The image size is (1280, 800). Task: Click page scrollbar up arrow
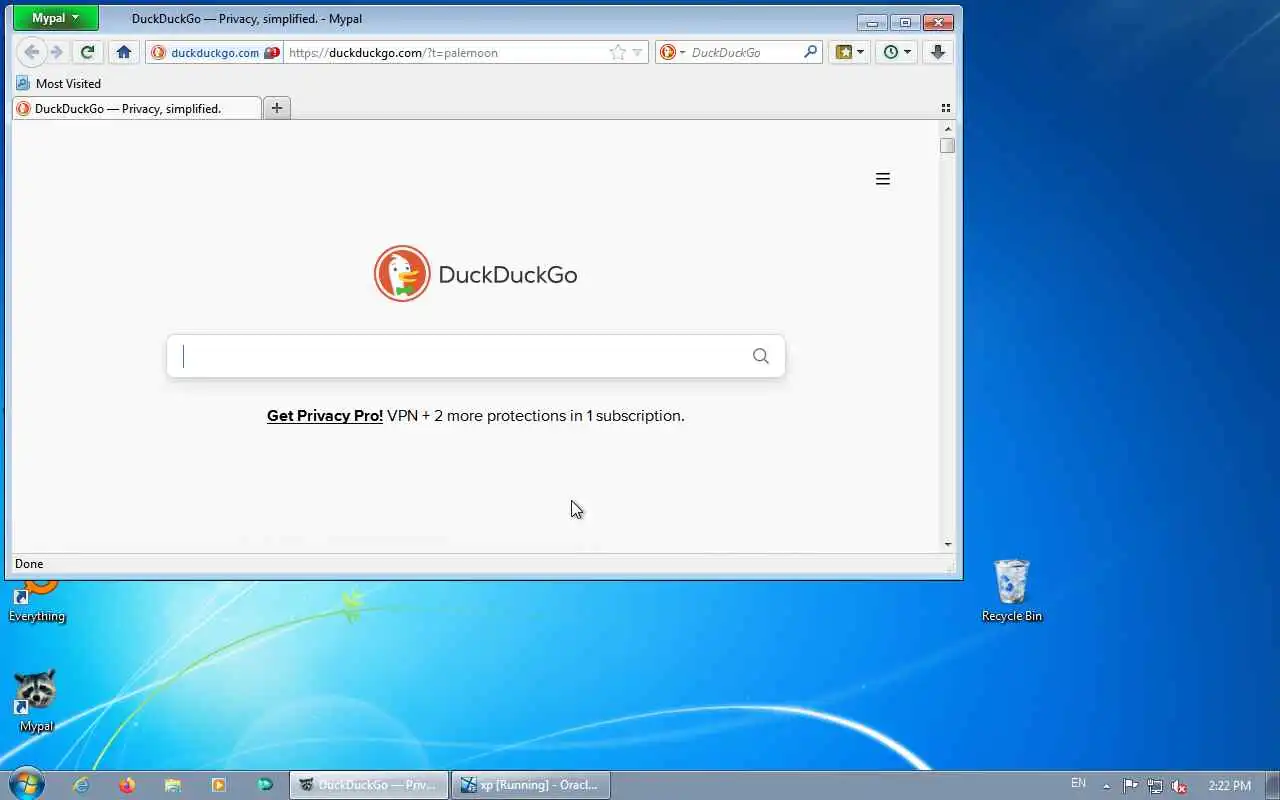[948, 129]
